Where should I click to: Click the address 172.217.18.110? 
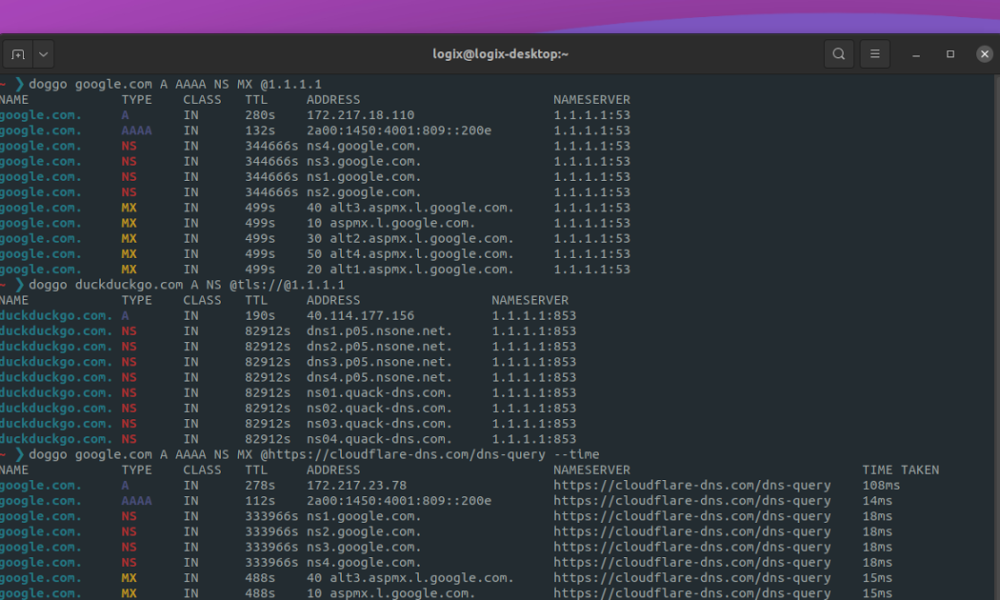(x=360, y=115)
